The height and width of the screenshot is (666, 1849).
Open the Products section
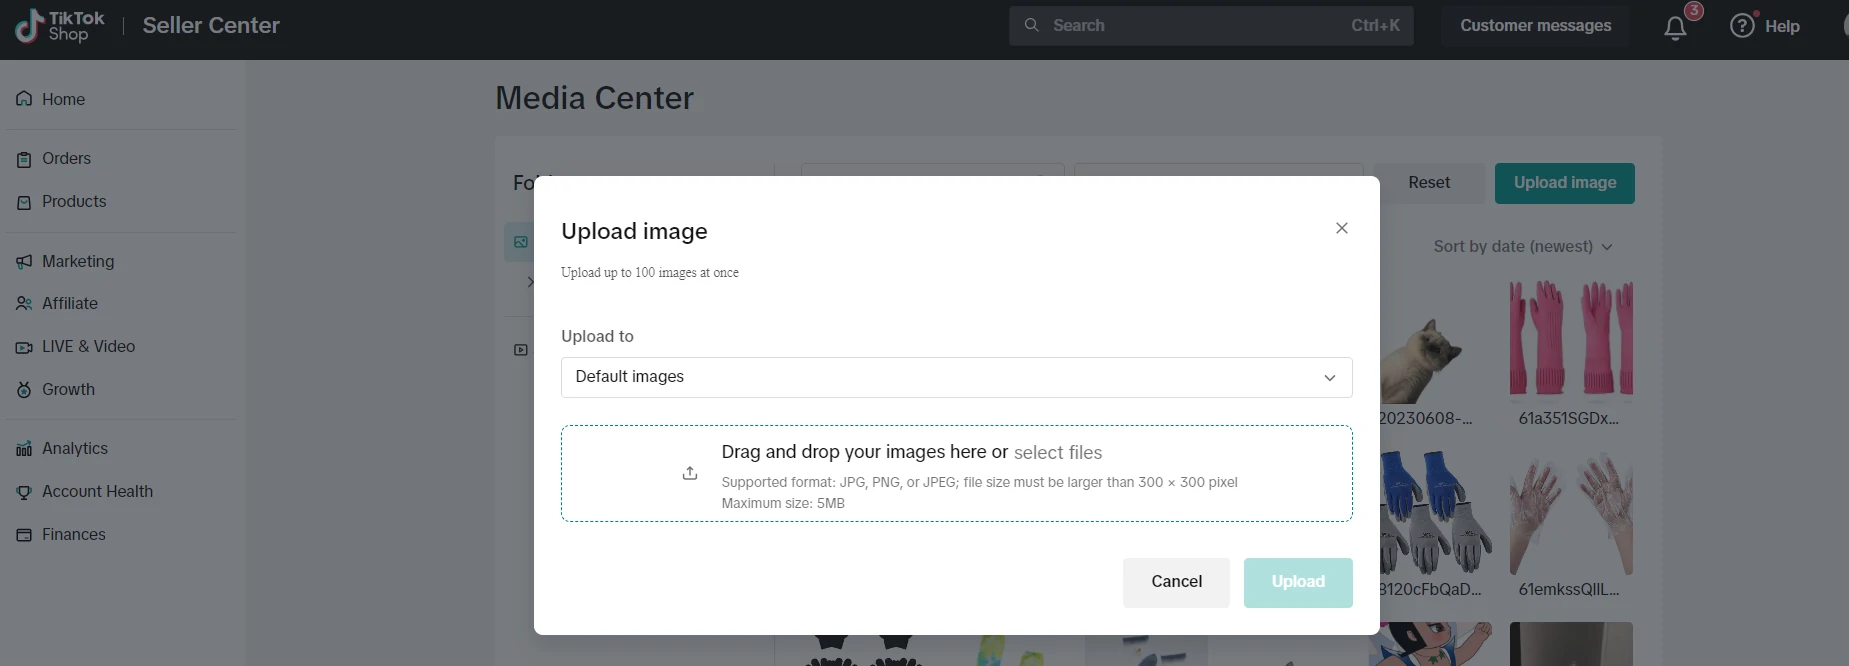point(73,201)
